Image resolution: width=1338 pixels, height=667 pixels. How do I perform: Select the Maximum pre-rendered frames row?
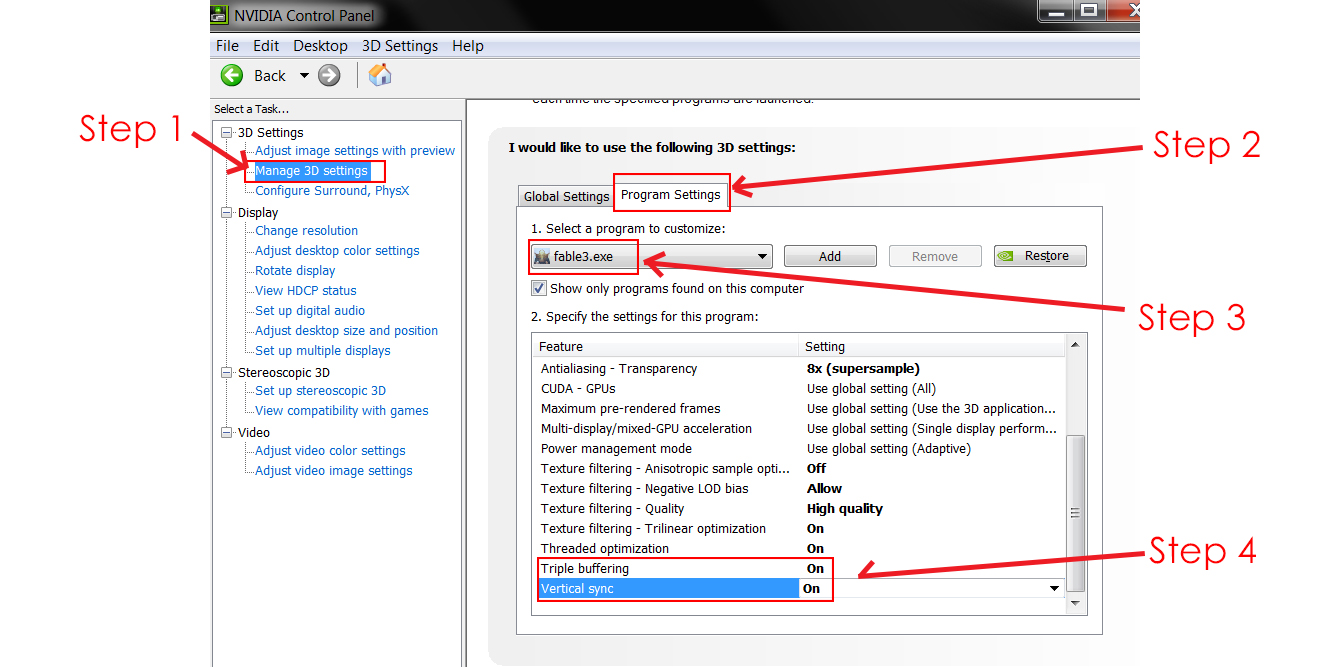tap(799, 409)
